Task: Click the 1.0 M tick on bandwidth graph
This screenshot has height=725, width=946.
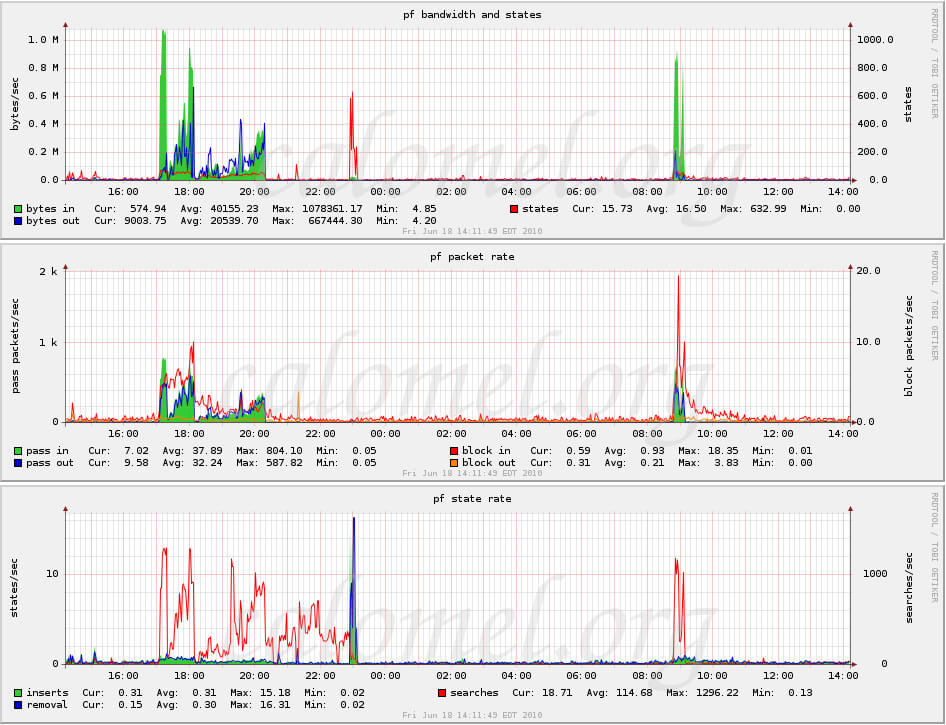Action: pyautogui.click(x=43, y=40)
